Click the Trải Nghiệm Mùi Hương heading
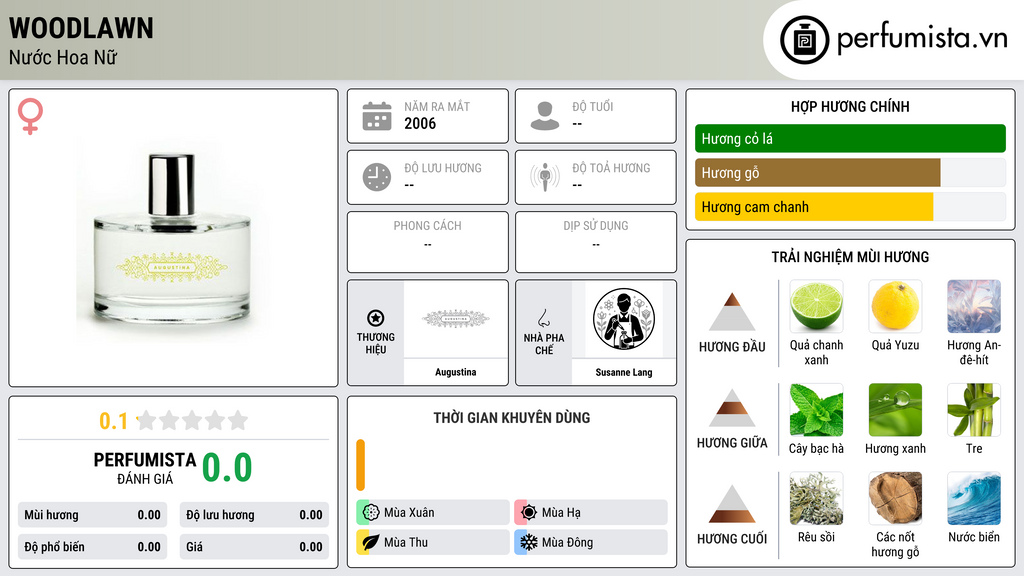1024x576 pixels. click(x=850, y=257)
